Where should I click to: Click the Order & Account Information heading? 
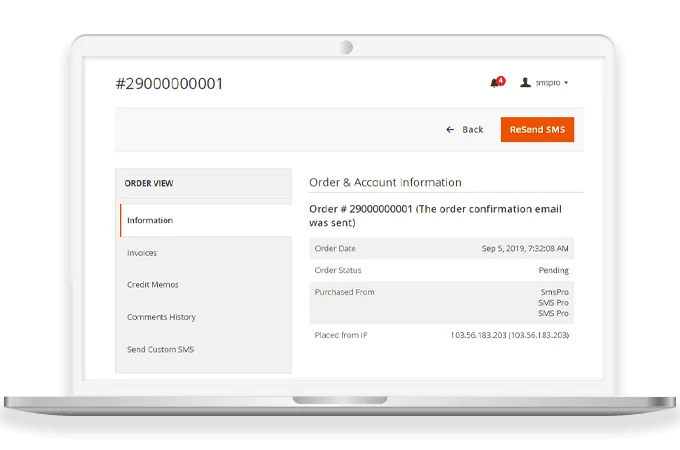(x=385, y=183)
